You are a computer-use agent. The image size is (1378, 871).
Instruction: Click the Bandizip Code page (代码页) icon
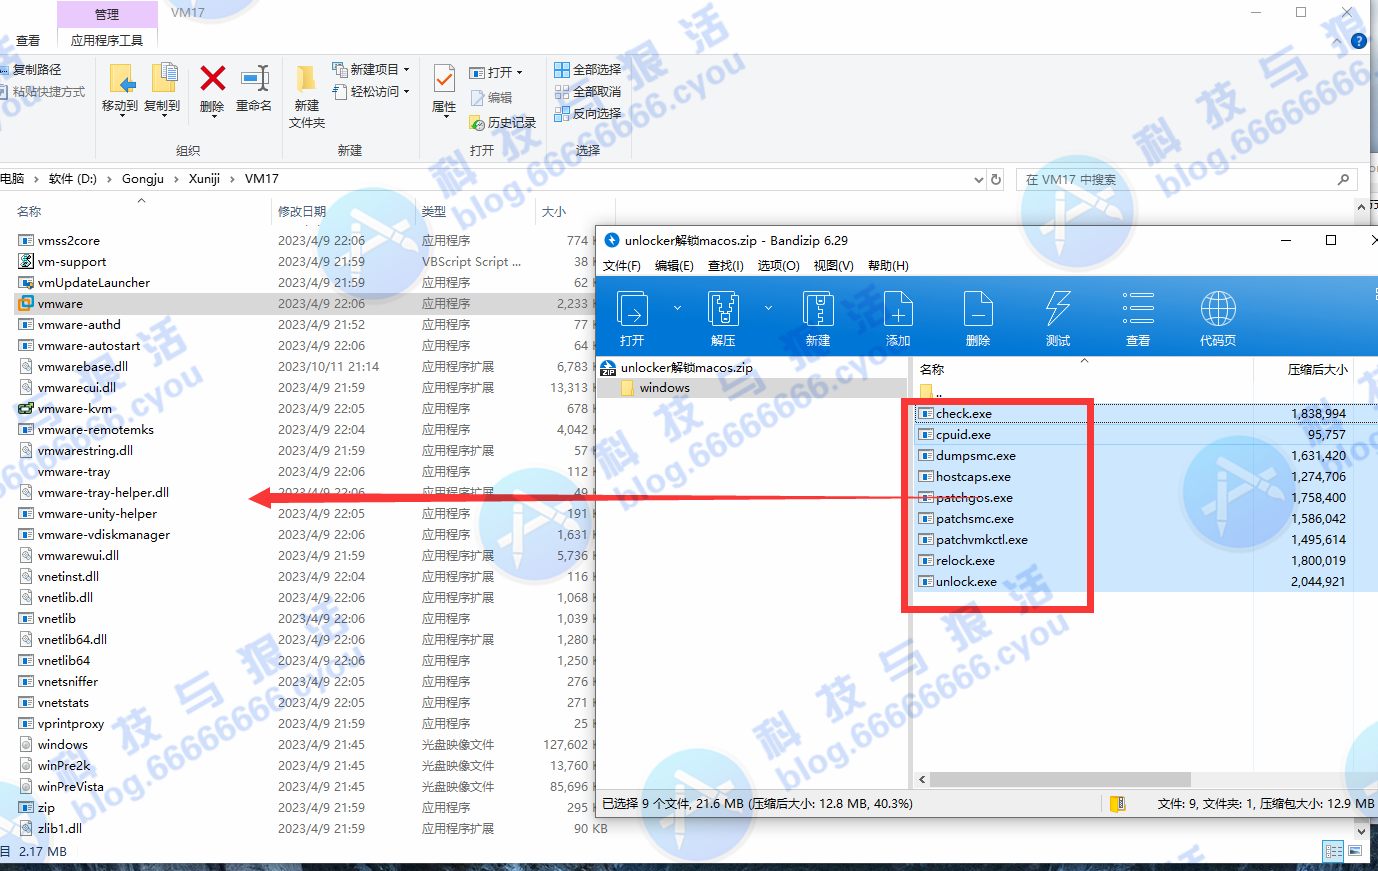click(x=1218, y=309)
